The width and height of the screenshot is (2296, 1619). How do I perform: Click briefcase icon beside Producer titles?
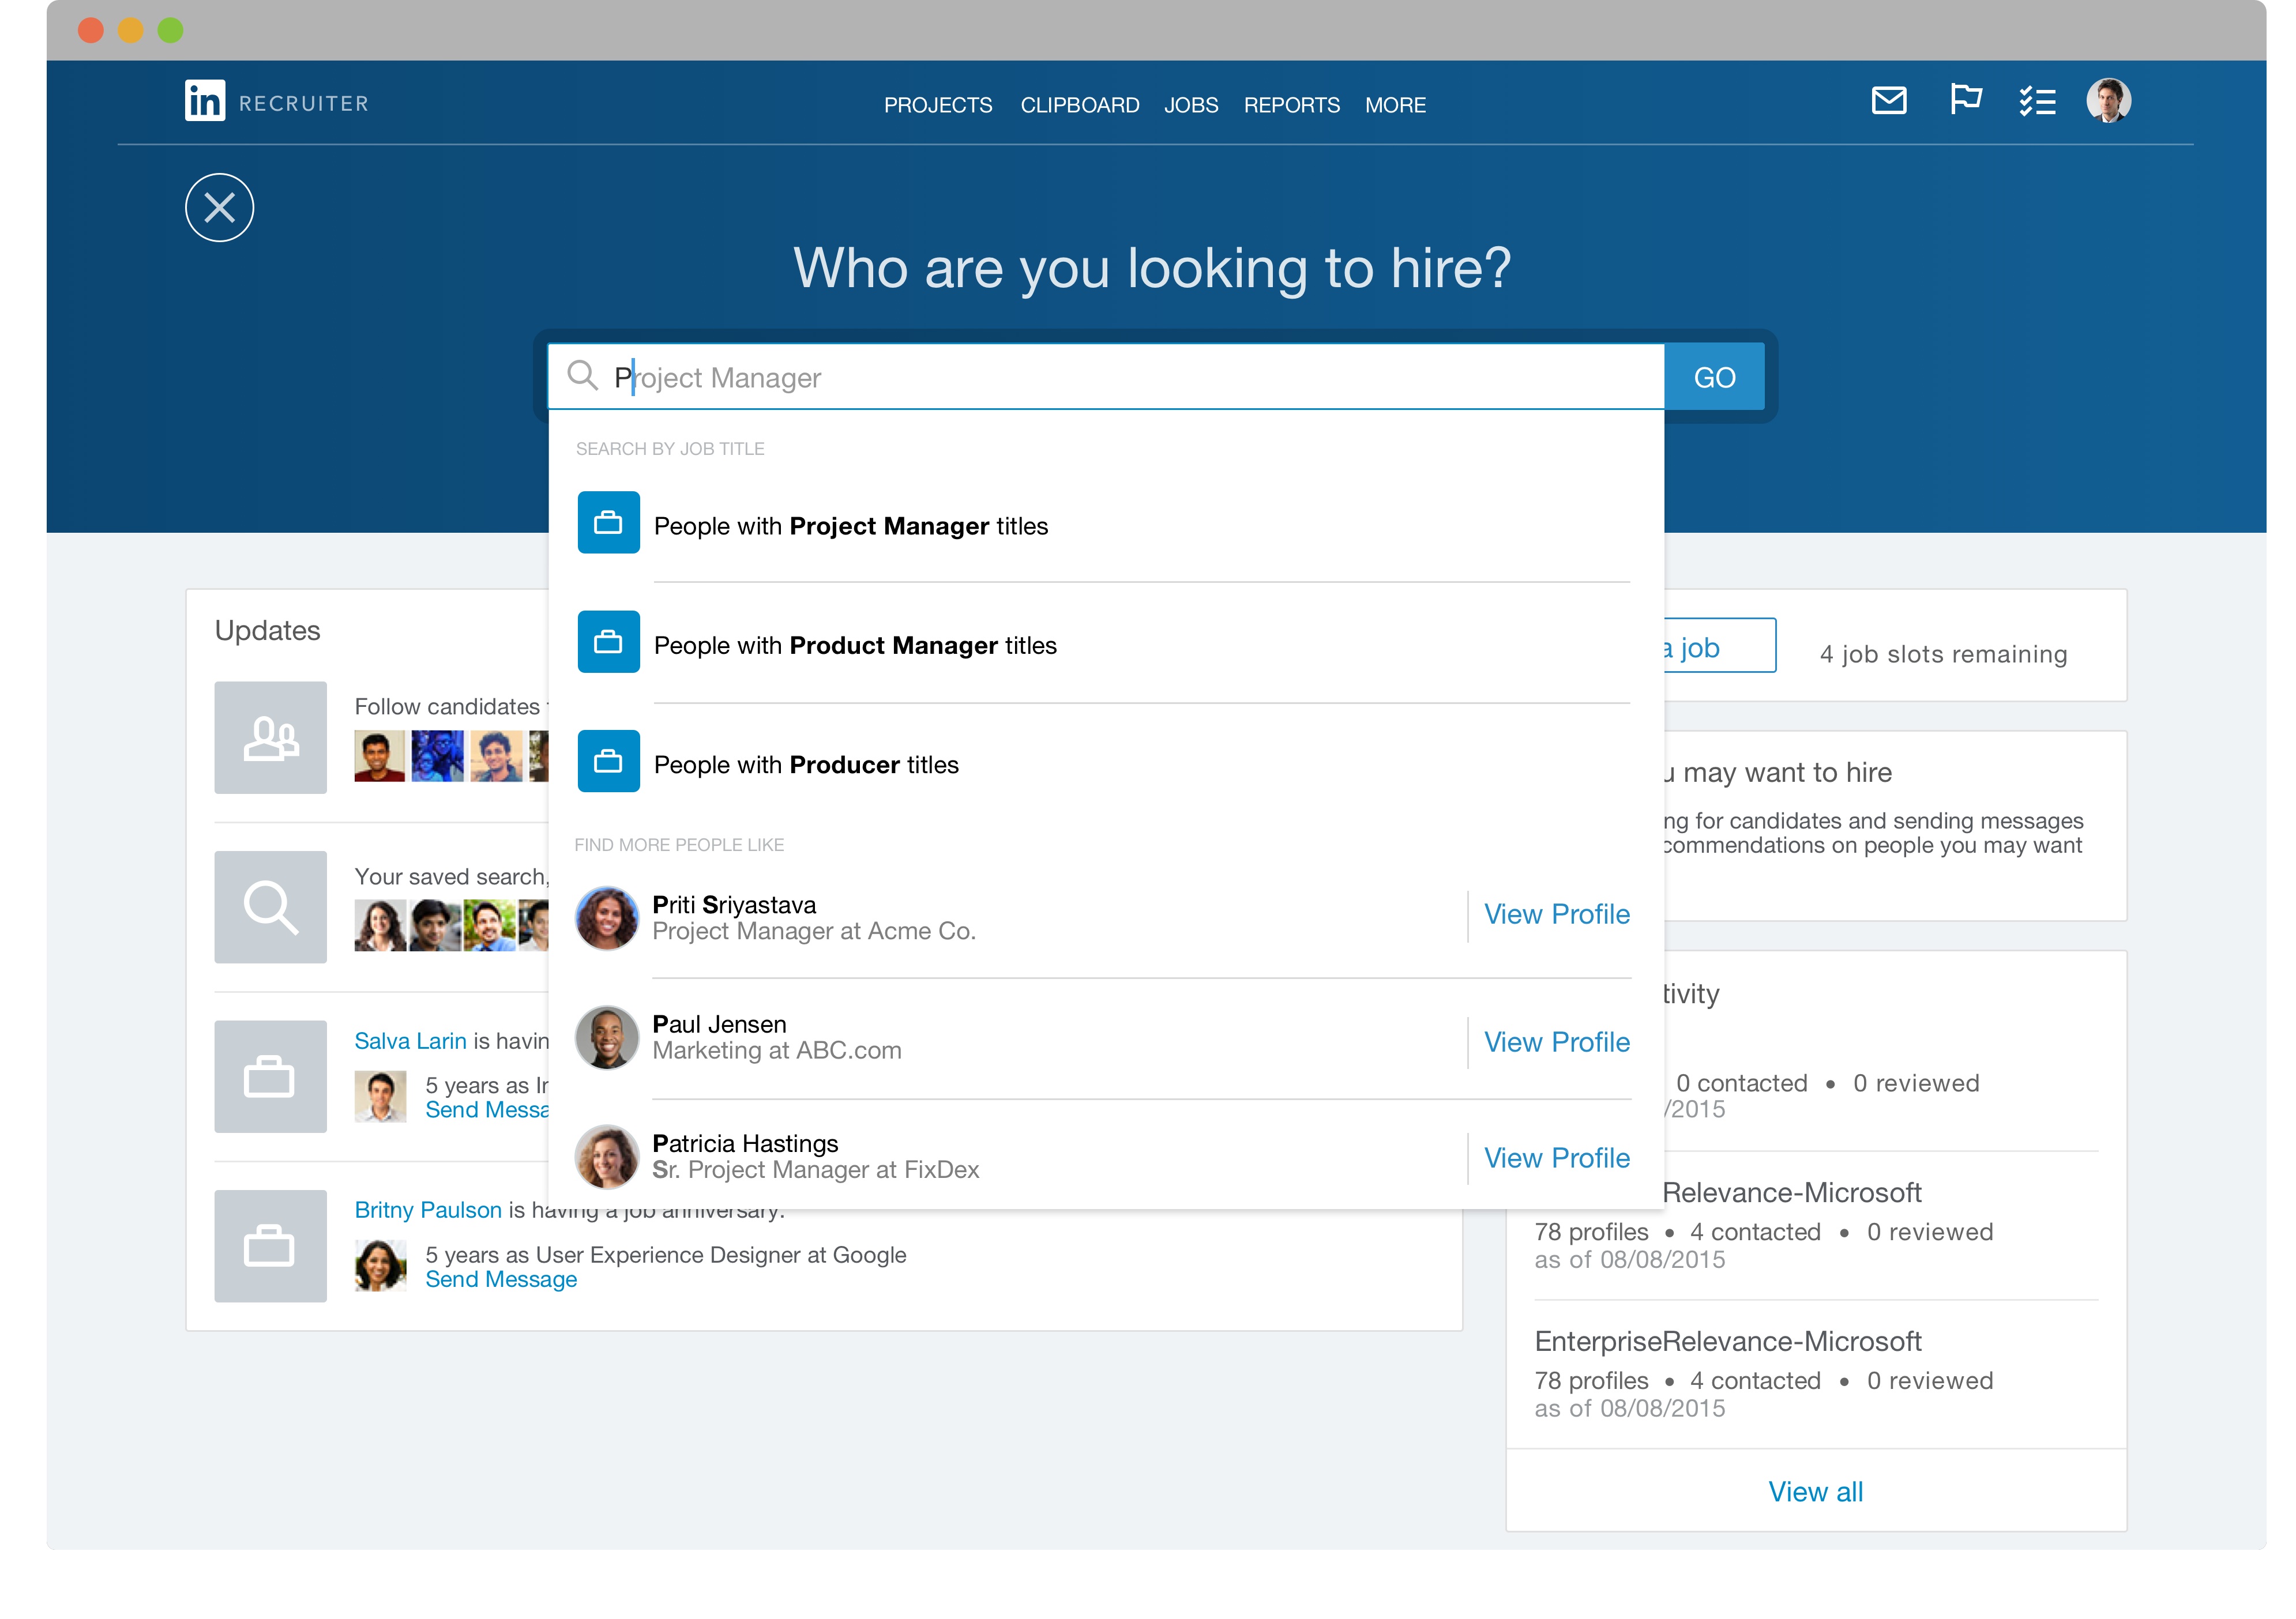tap(608, 762)
